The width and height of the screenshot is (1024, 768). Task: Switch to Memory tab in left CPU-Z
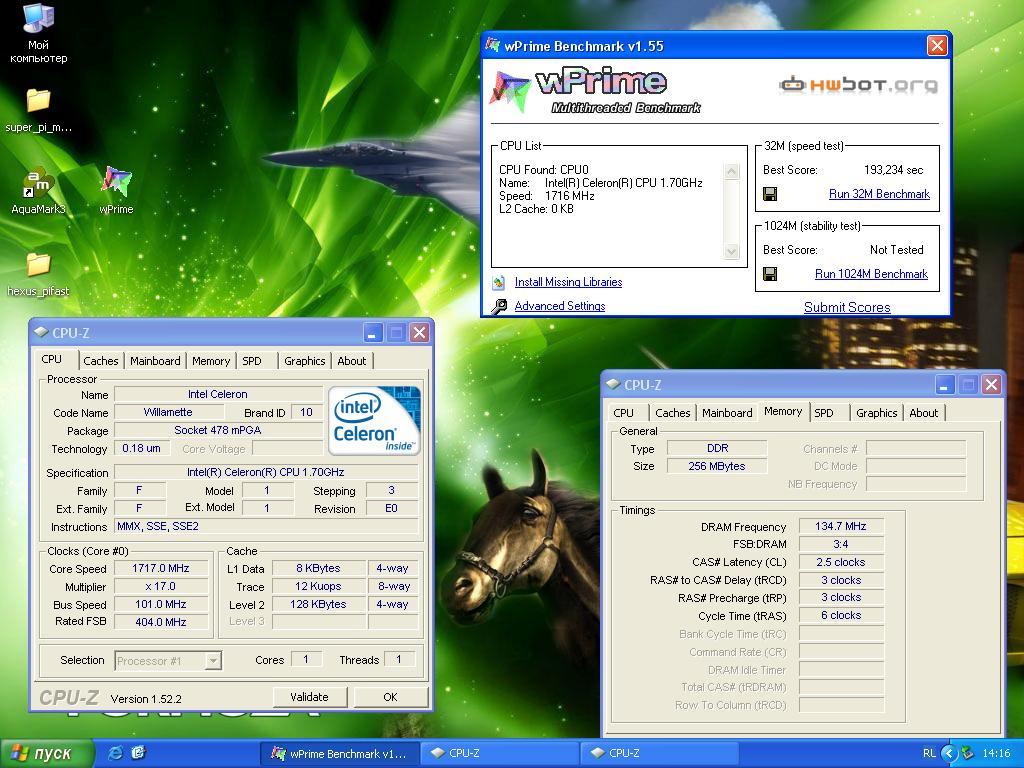[x=210, y=360]
